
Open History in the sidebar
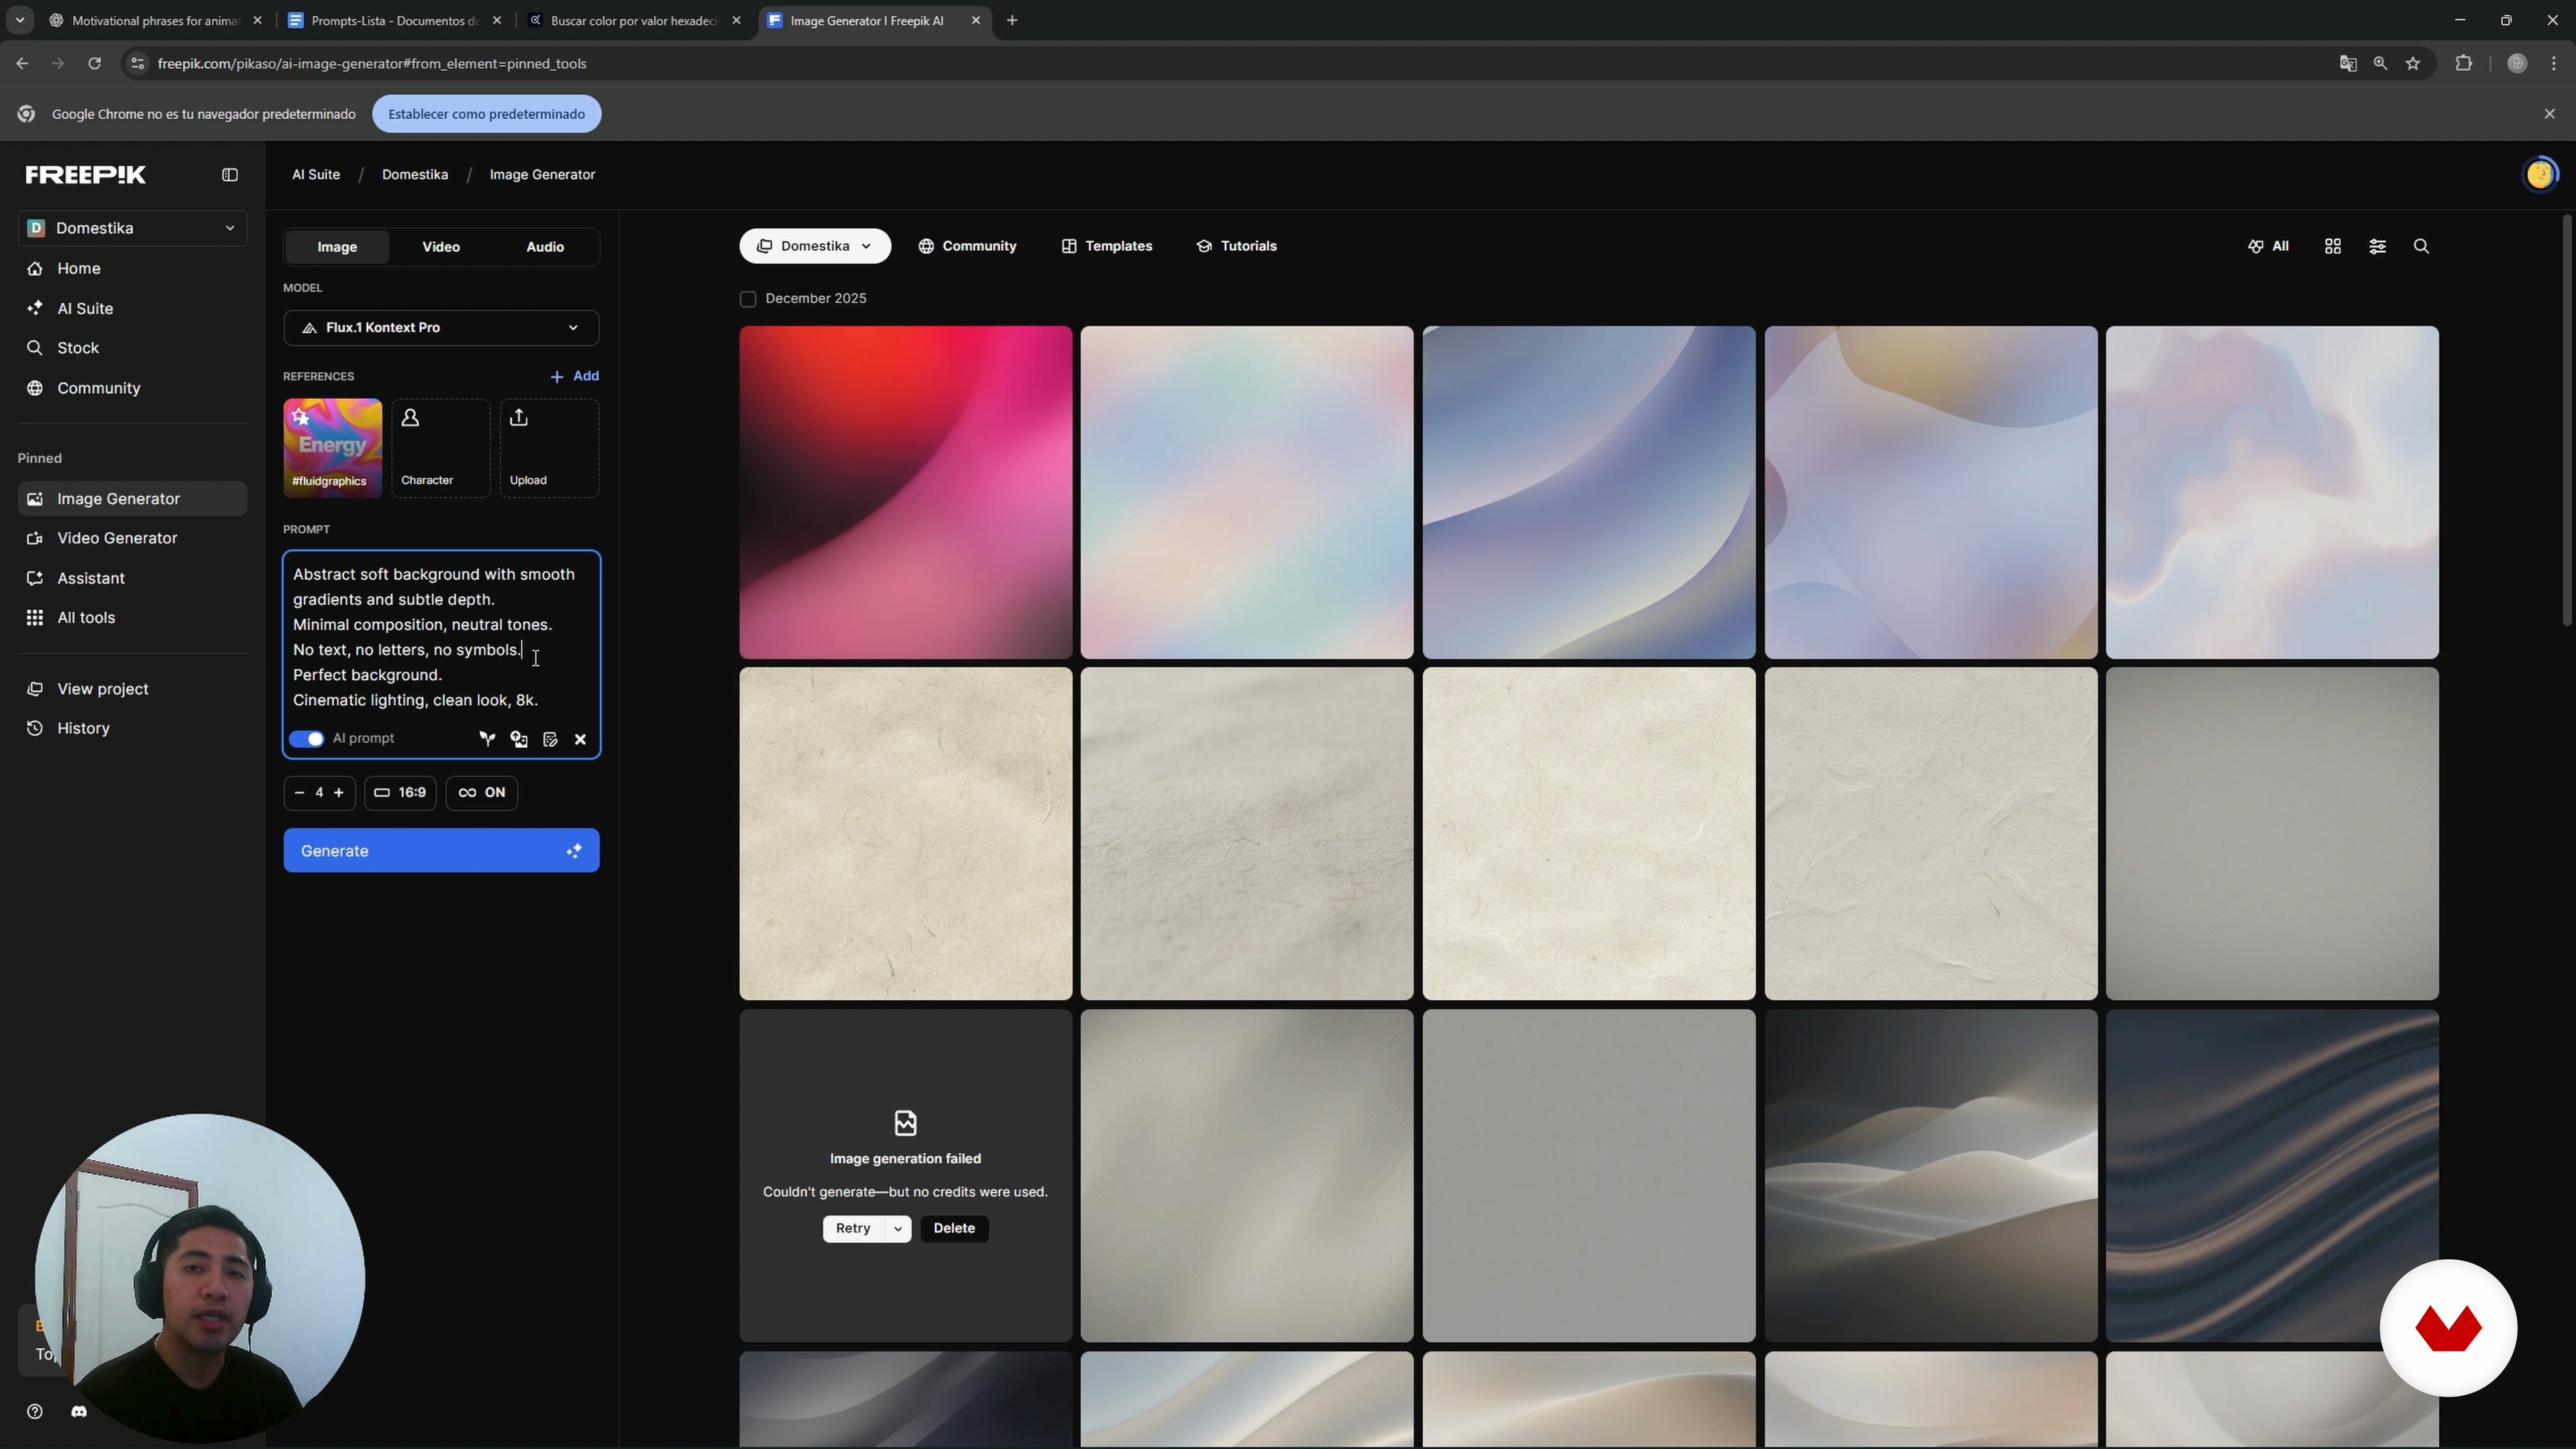coord(133,729)
